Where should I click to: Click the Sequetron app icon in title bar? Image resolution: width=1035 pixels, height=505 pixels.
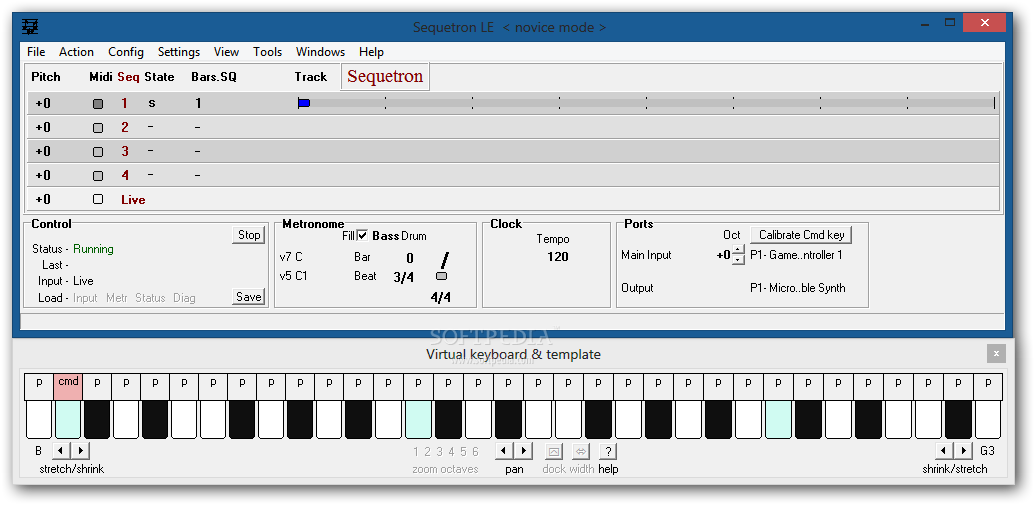pyautogui.click(x=30, y=26)
